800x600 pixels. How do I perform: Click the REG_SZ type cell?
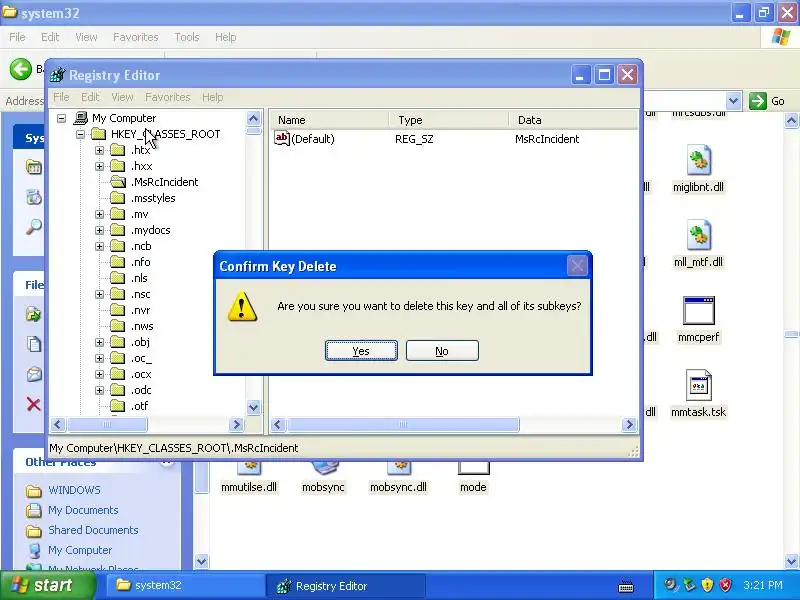click(414, 139)
